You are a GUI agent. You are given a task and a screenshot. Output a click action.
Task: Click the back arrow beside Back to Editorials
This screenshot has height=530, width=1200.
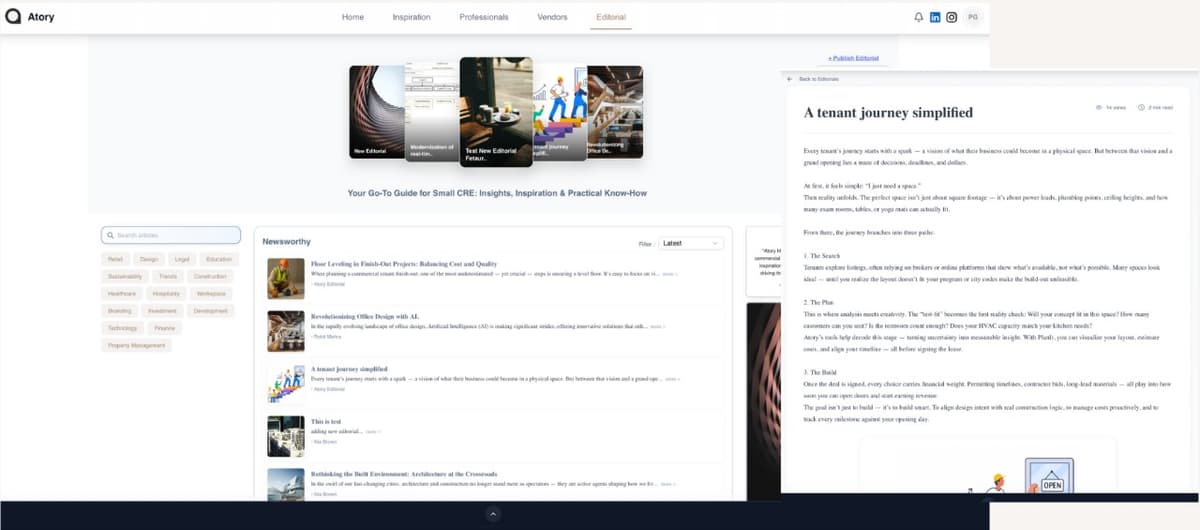tap(789, 78)
